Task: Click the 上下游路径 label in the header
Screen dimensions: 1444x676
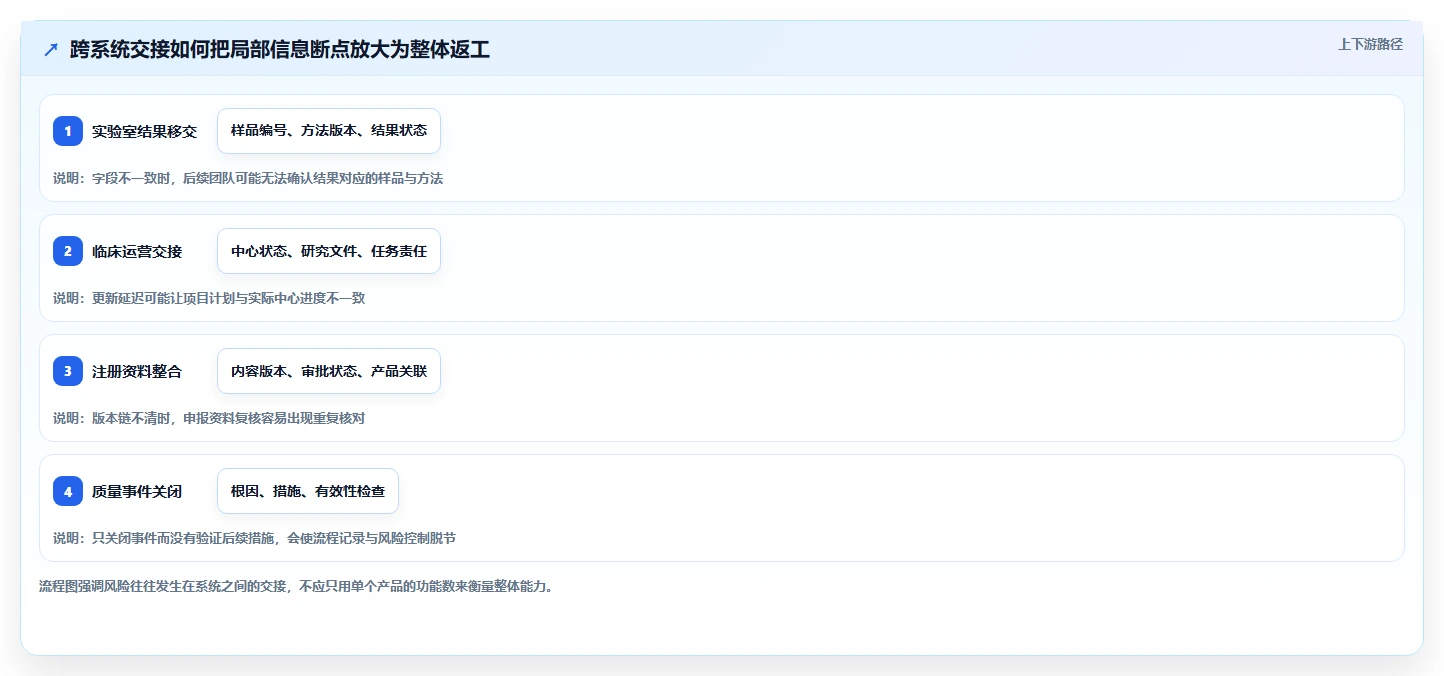Action: 1371,44
